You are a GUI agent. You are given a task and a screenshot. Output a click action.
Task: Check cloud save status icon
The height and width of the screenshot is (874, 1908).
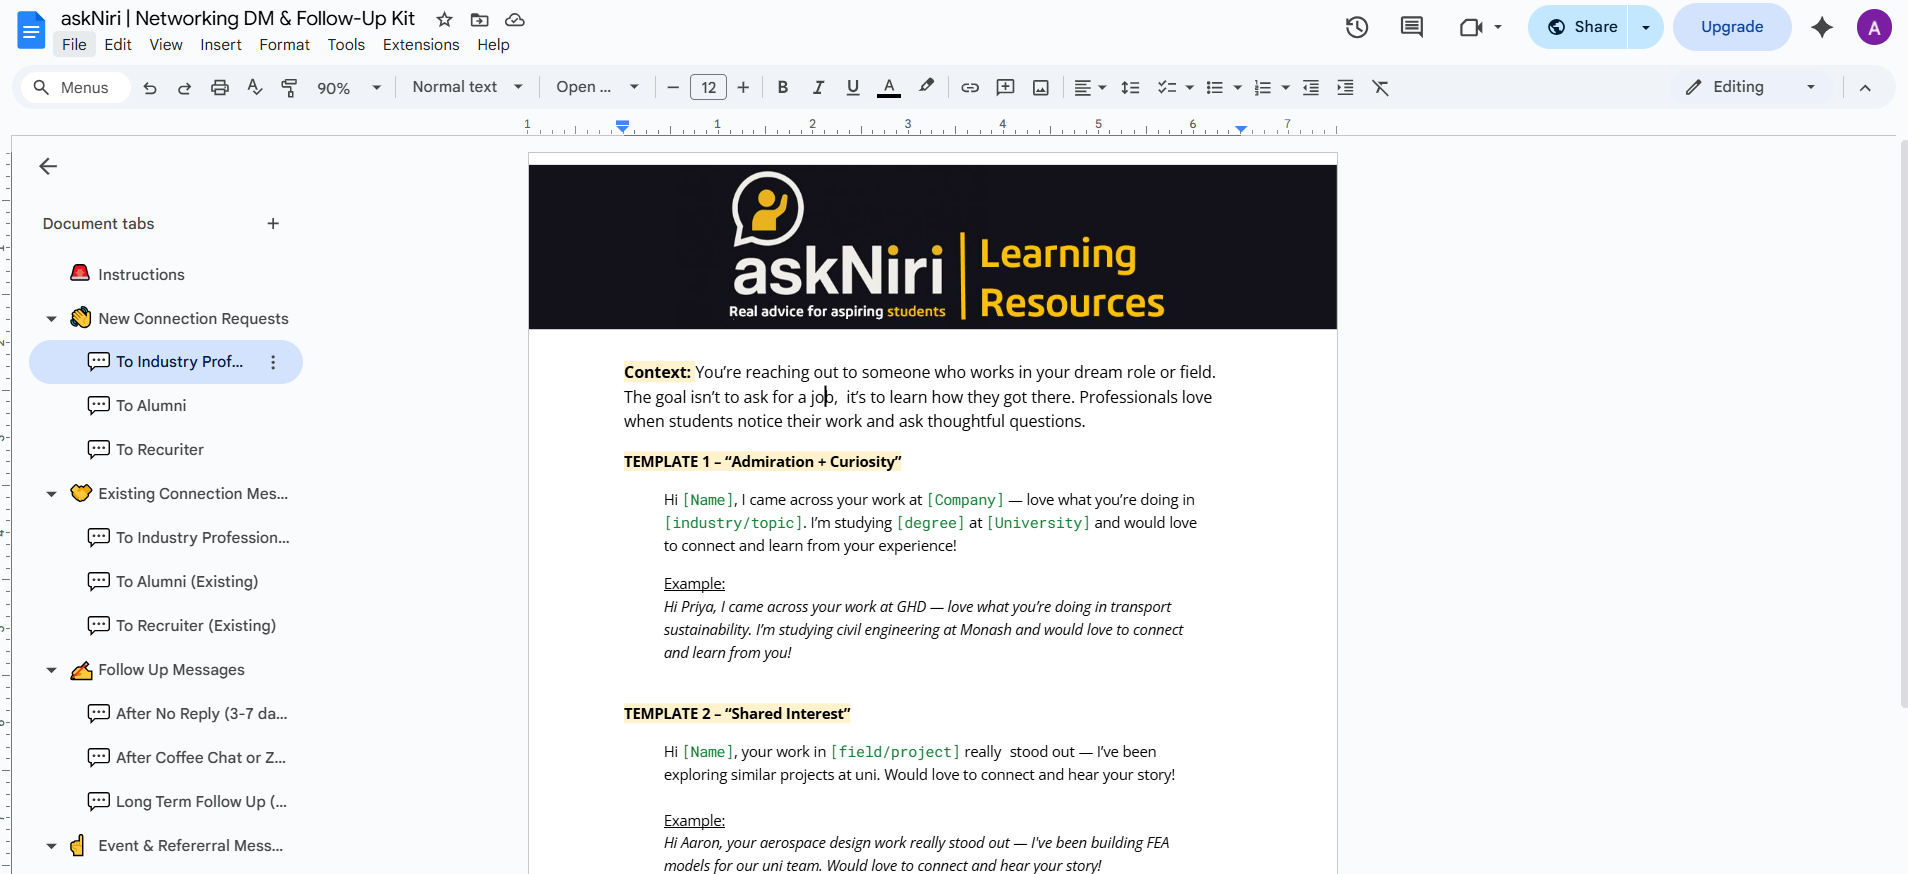tap(515, 19)
